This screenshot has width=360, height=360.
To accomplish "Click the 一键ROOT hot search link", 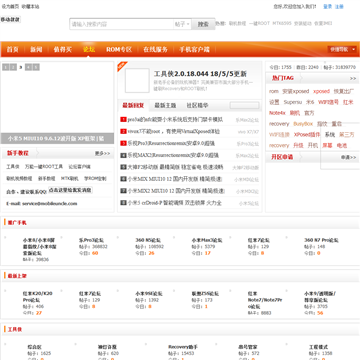I will point(259,23).
